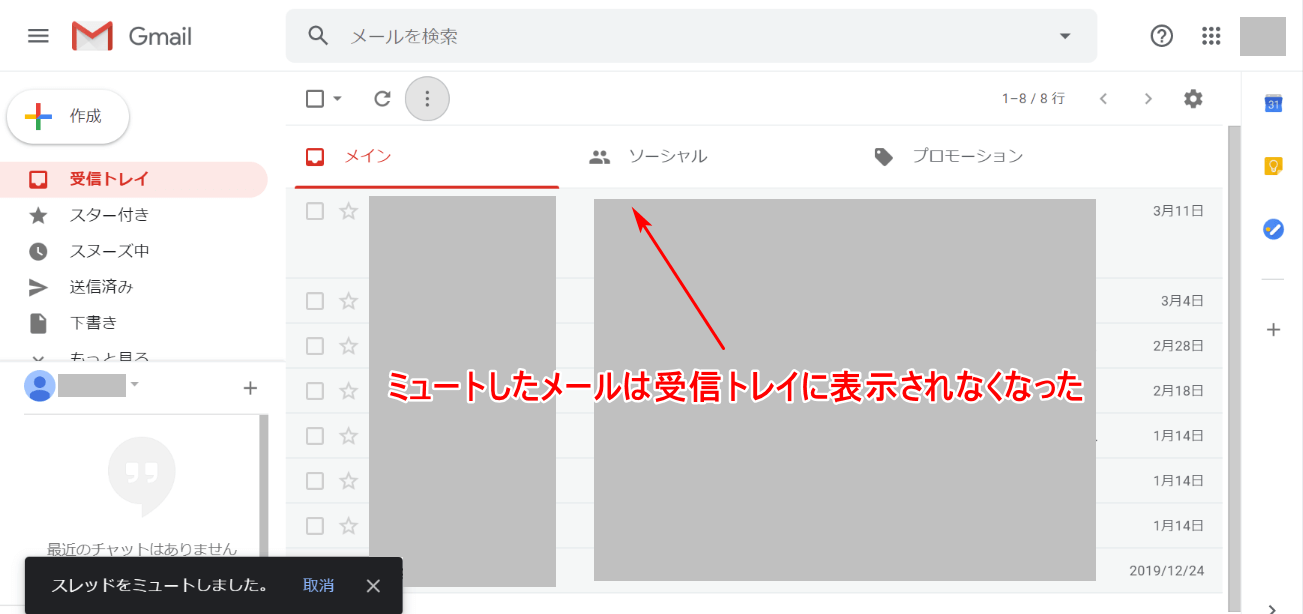Click the refresh inbox icon
The width and height of the screenshot is (1303, 614).
pyautogui.click(x=382, y=98)
